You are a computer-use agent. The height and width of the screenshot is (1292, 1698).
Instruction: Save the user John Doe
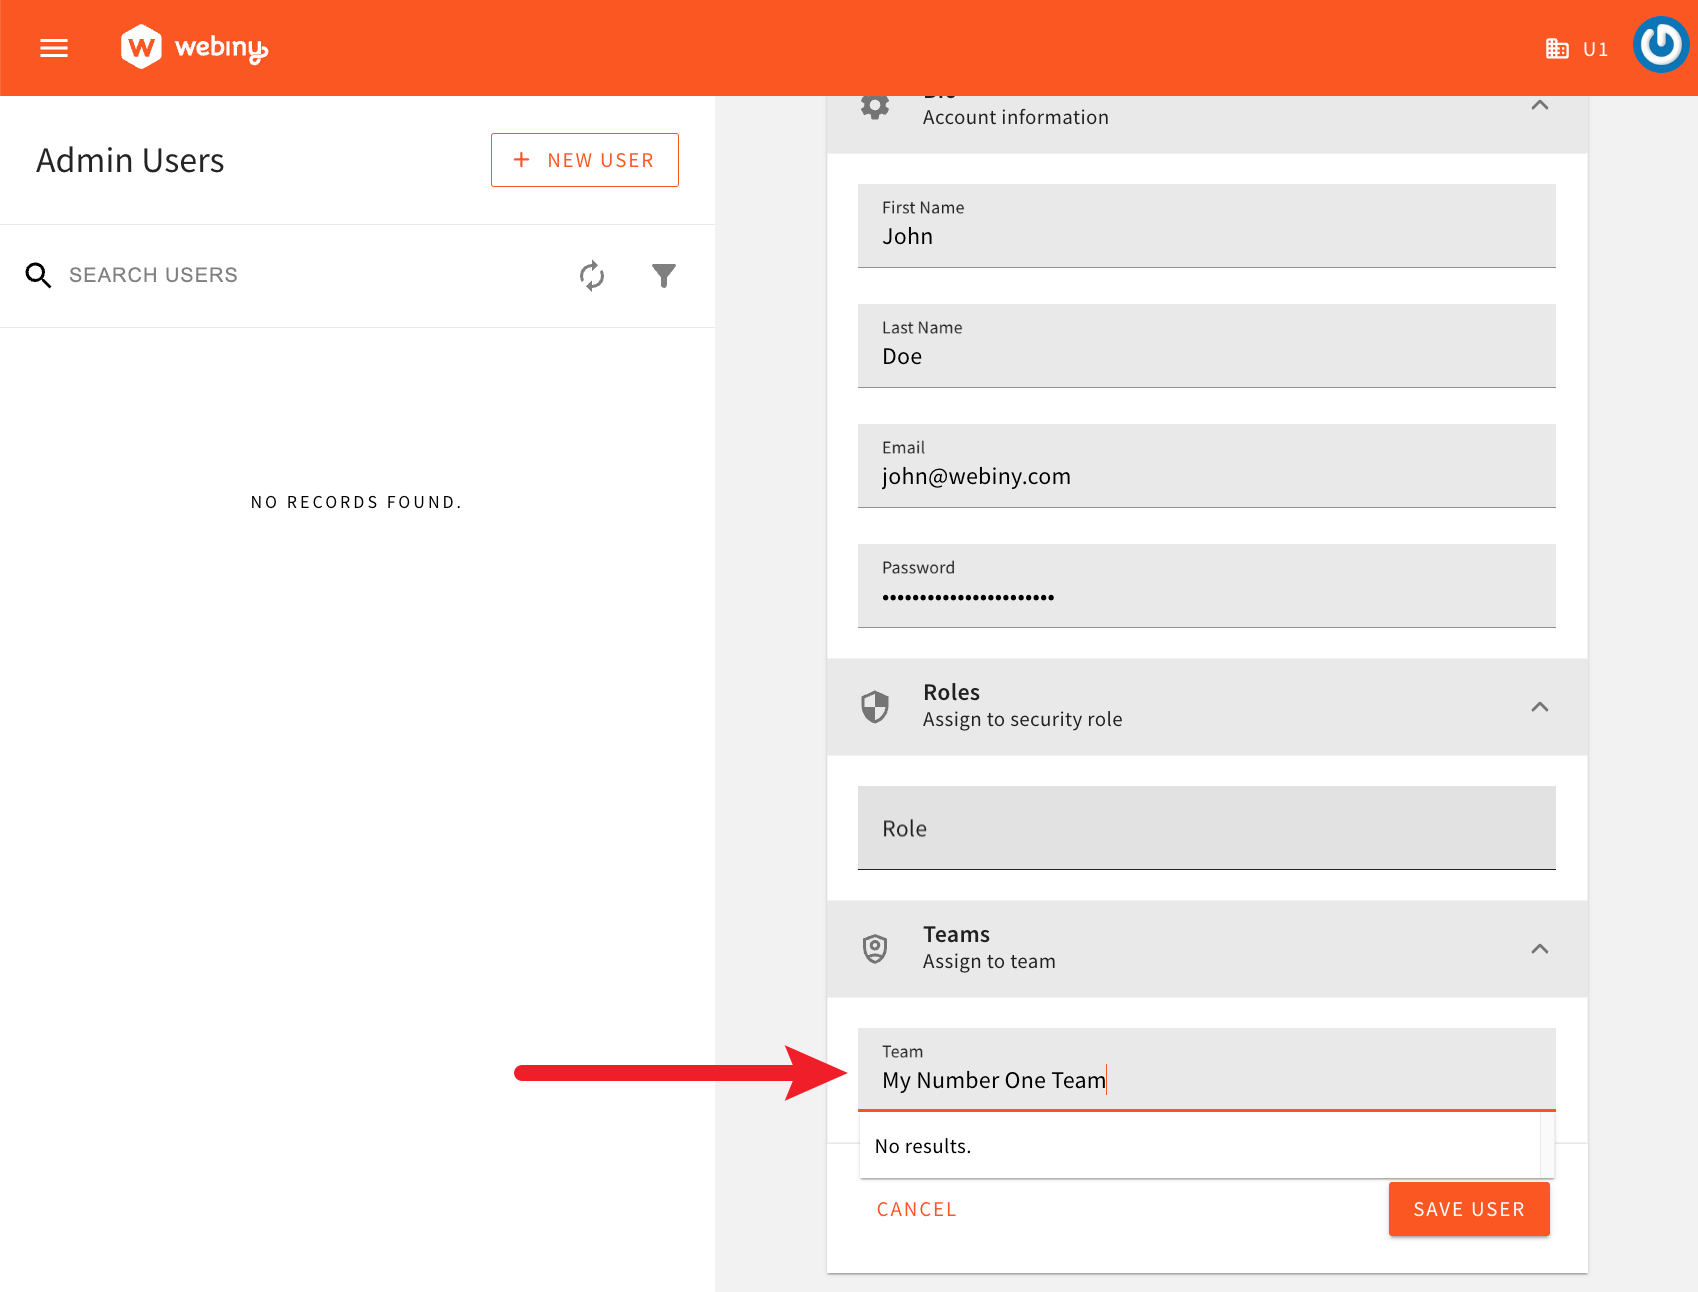(1468, 1208)
